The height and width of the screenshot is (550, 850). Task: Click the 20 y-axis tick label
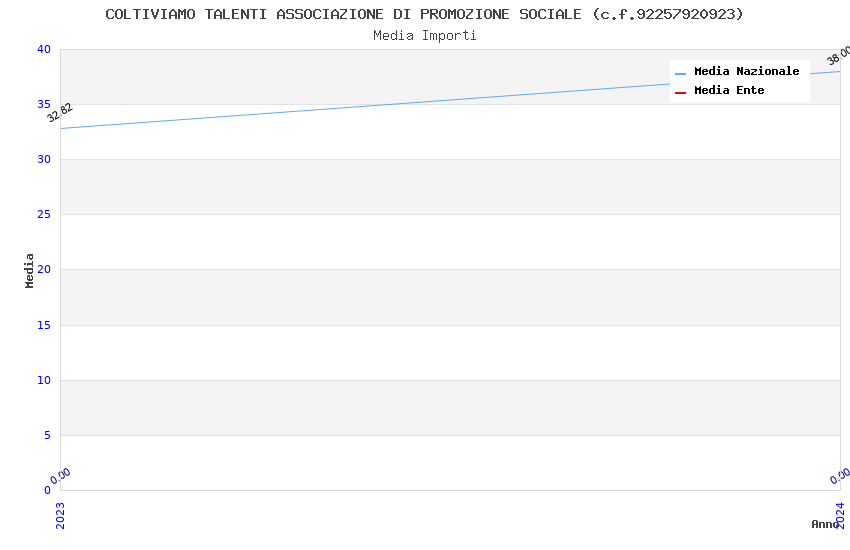[x=43, y=270]
